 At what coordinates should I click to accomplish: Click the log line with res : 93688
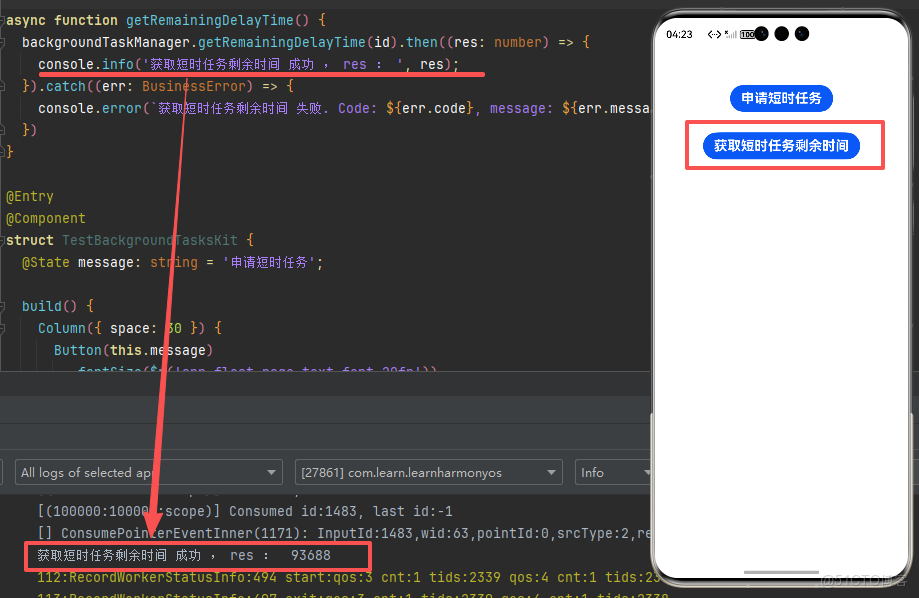184,555
